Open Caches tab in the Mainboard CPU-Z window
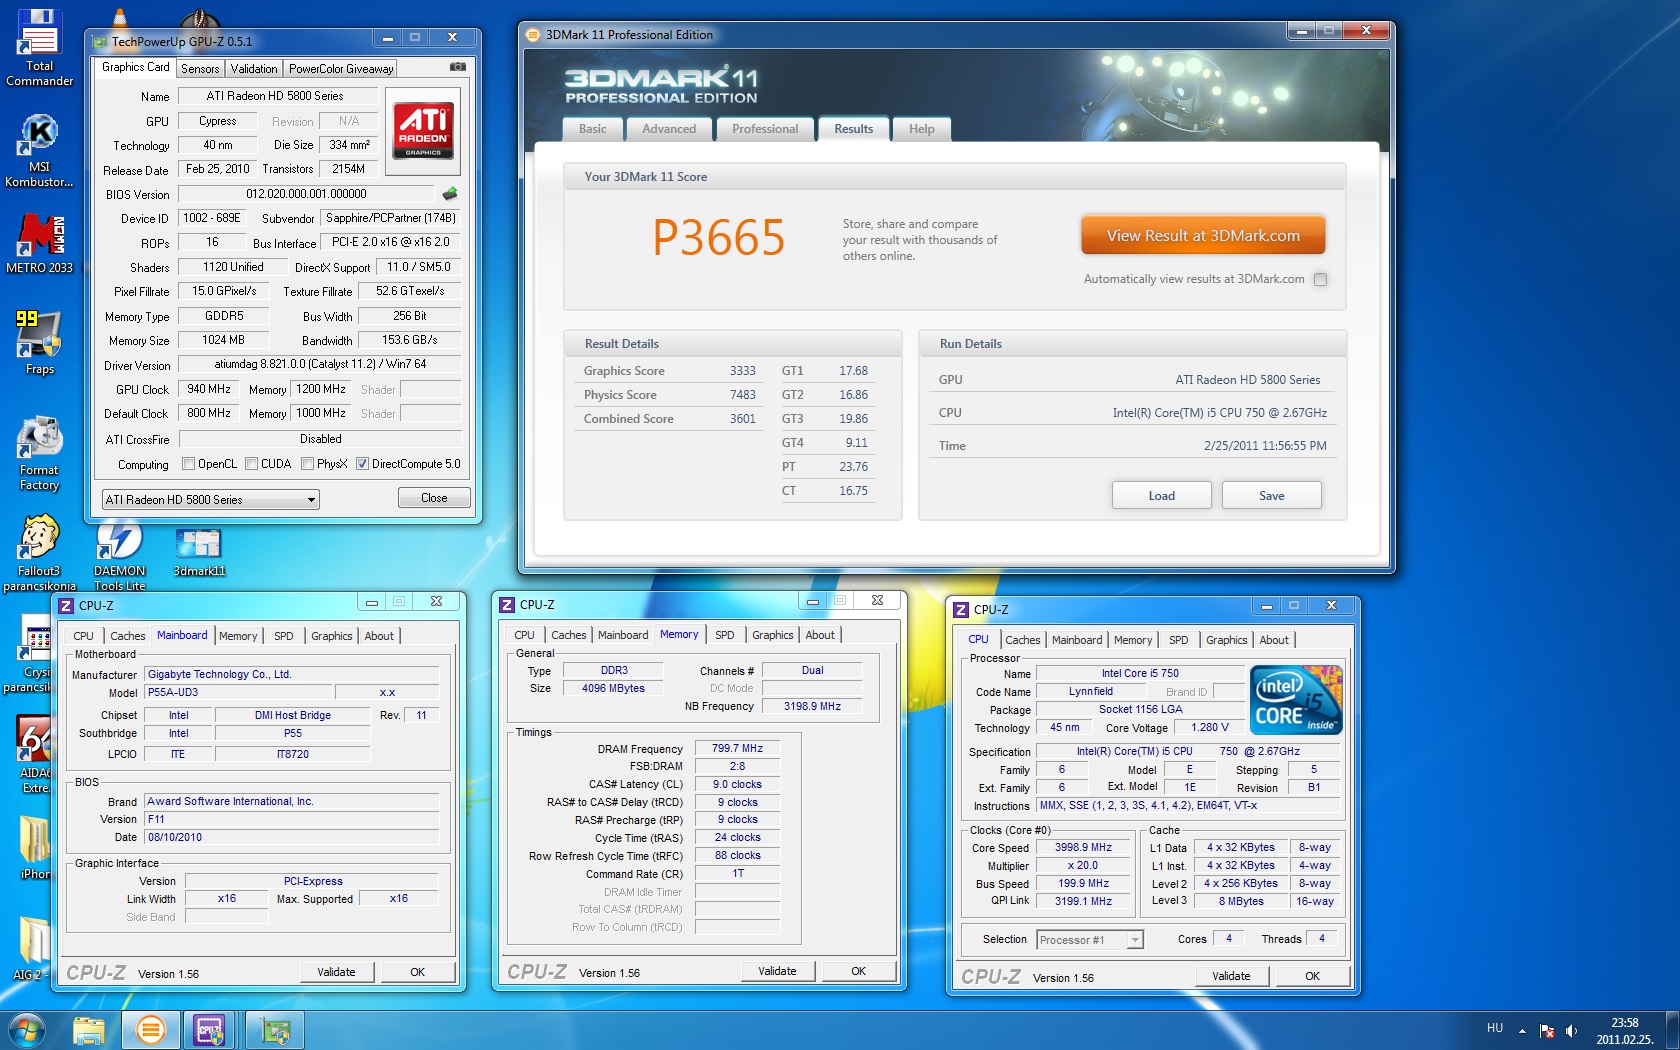The height and width of the screenshot is (1050, 1680). tap(128, 636)
